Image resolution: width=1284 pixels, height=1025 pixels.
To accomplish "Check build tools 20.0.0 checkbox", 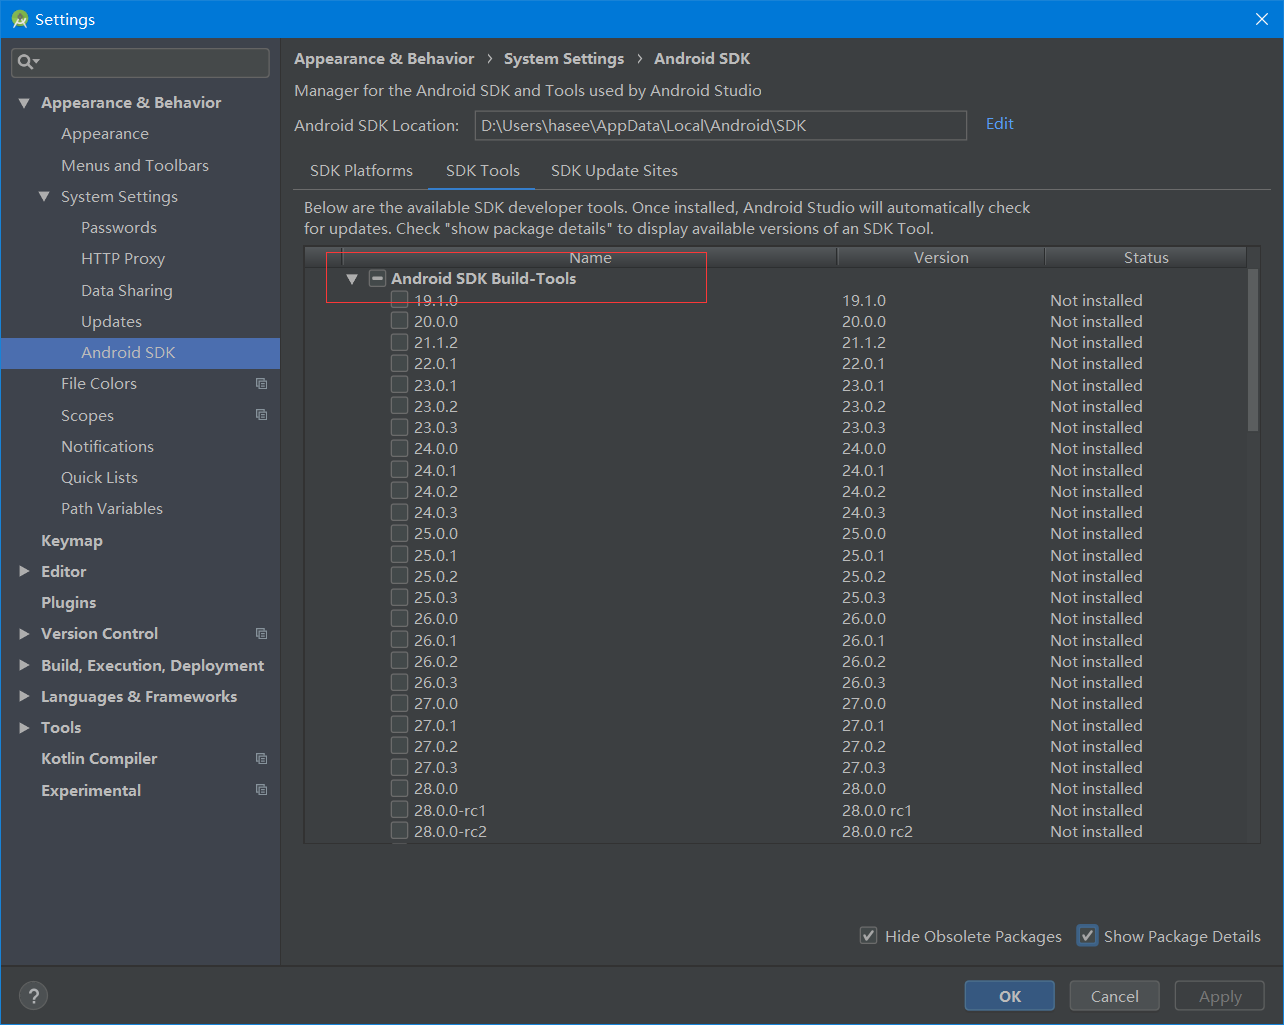I will pyautogui.click(x=399, y=321).
